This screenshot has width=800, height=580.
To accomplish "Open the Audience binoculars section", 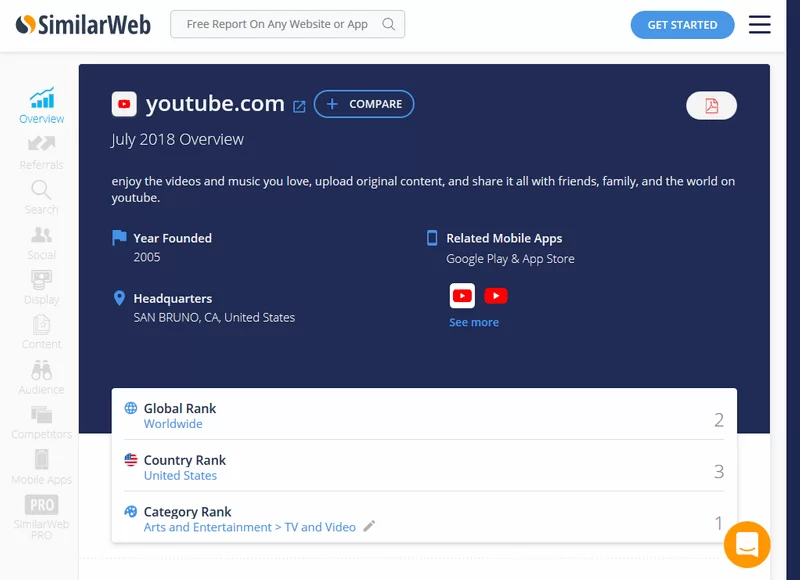I will 41,377.
